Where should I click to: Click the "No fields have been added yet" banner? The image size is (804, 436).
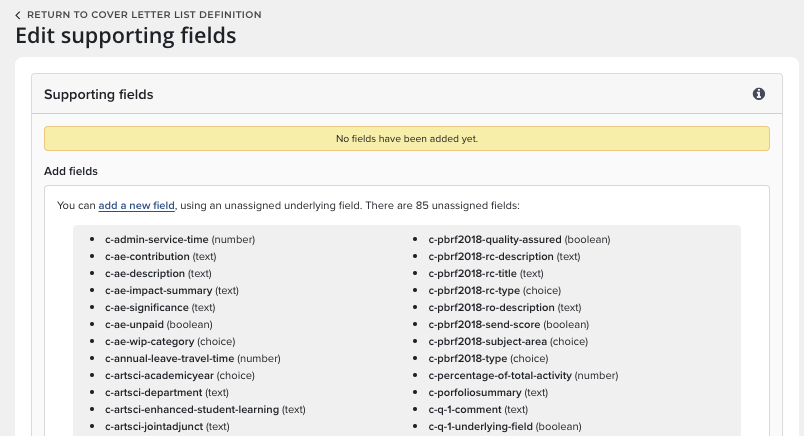coord(406,138)
